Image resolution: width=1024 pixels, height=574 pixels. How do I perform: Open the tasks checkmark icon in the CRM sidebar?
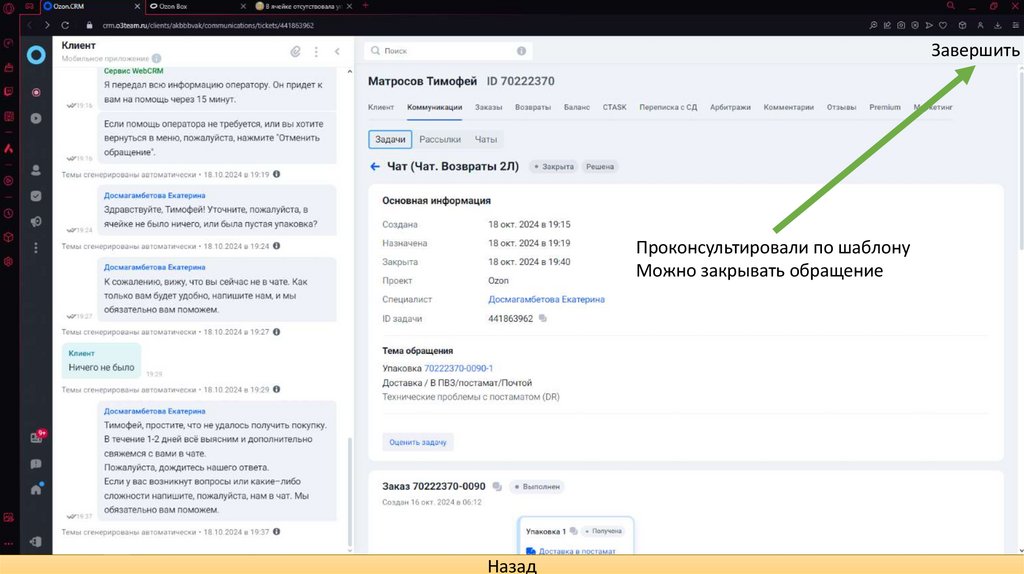[x=36, y=196]
